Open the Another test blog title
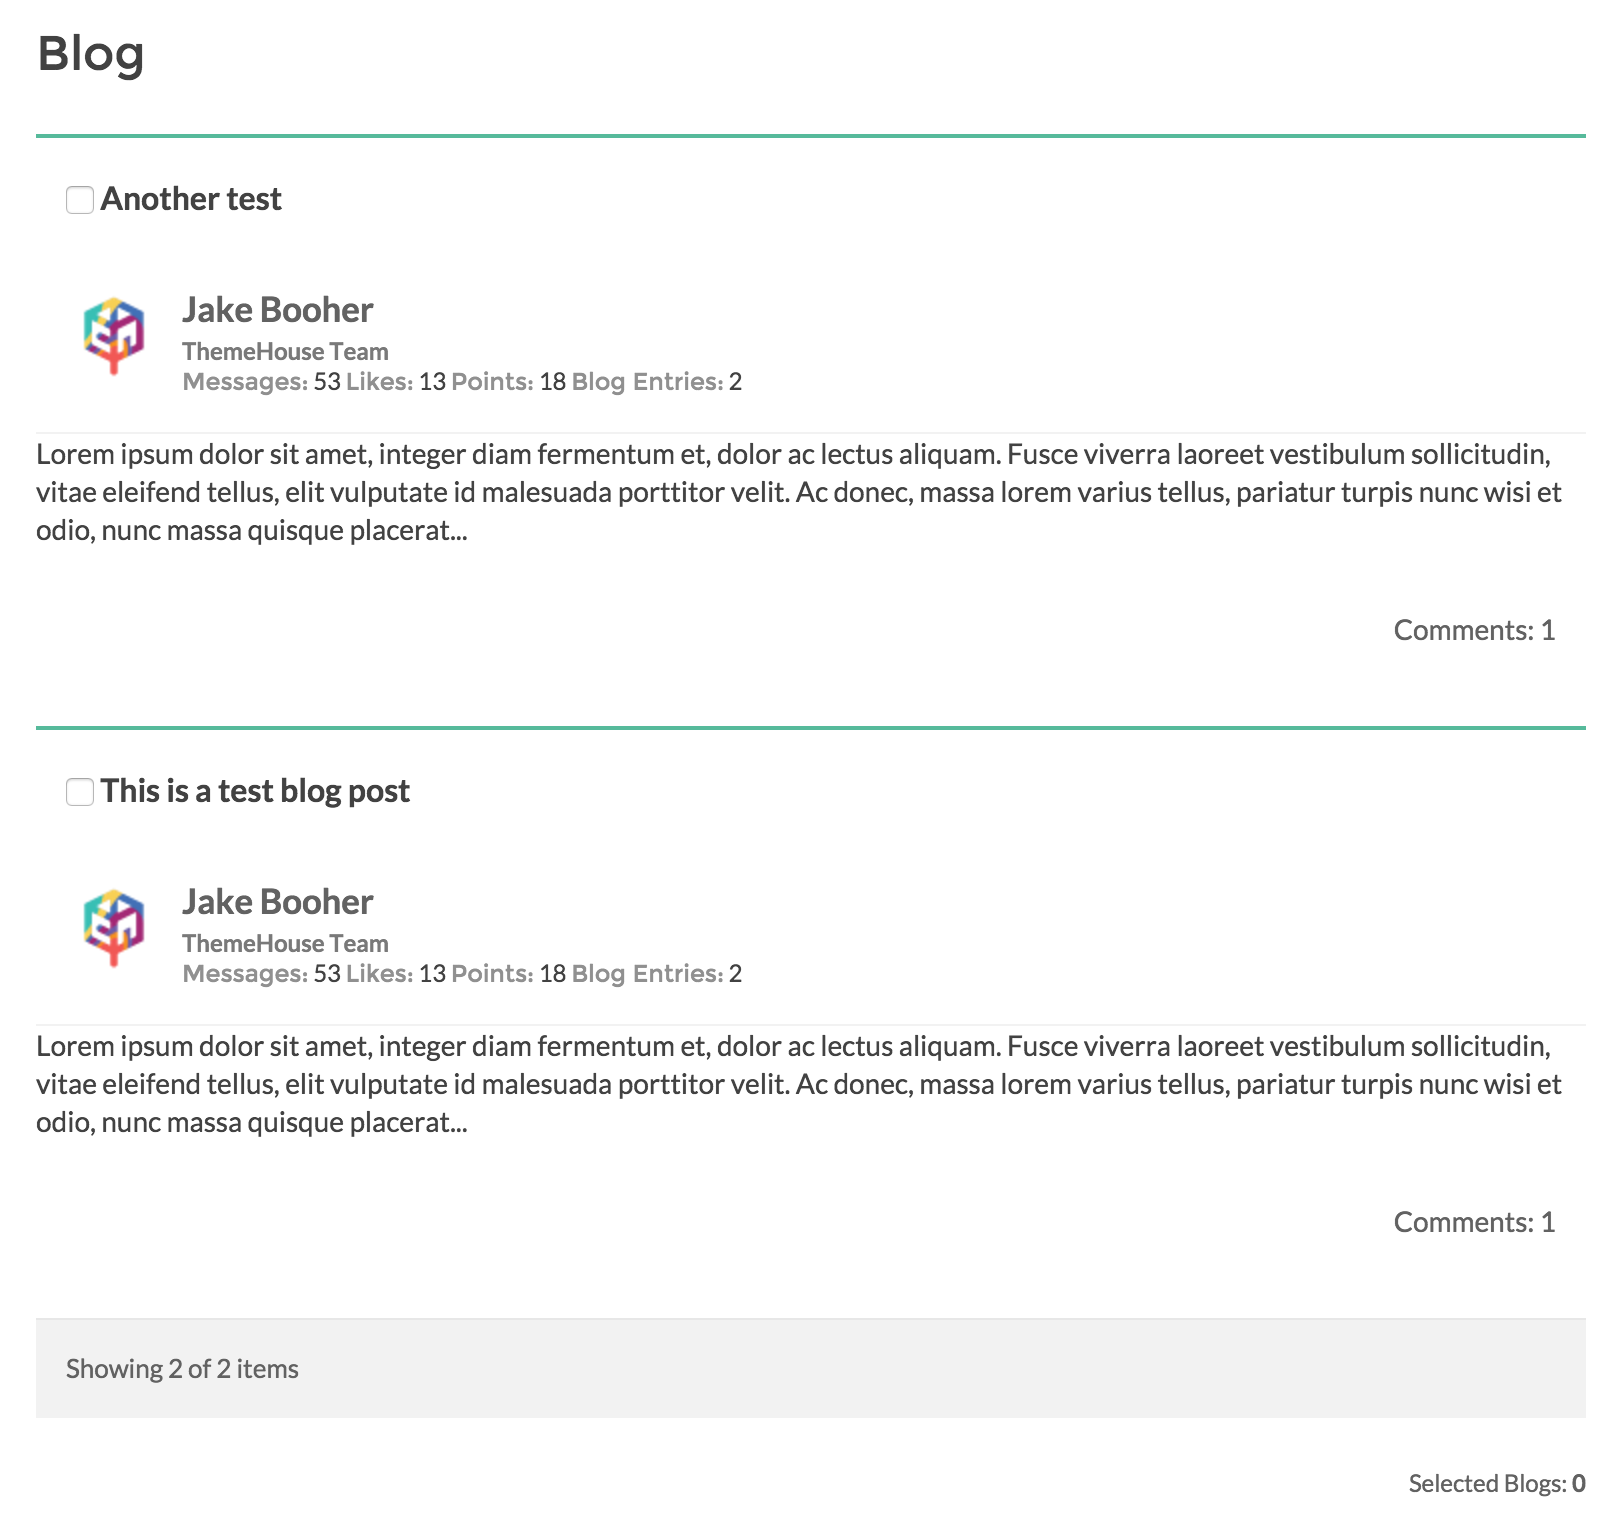Image resolution: width=1622 pixels, height=1536 pixels. (x=191, y=199)
